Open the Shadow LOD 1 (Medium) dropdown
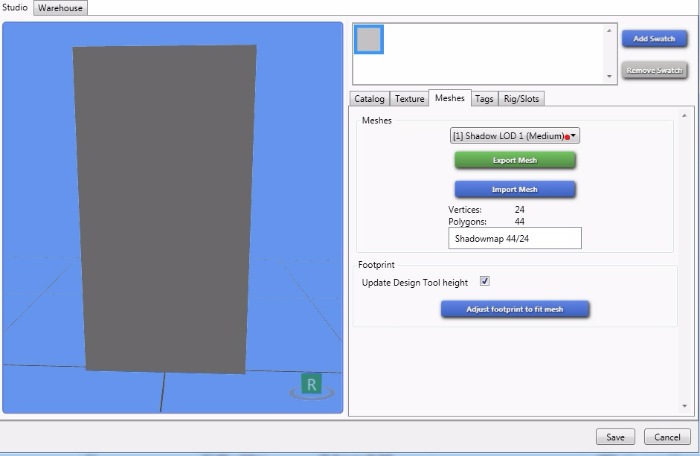The height and width of the screenshot is (456, 700). (515, 135)
